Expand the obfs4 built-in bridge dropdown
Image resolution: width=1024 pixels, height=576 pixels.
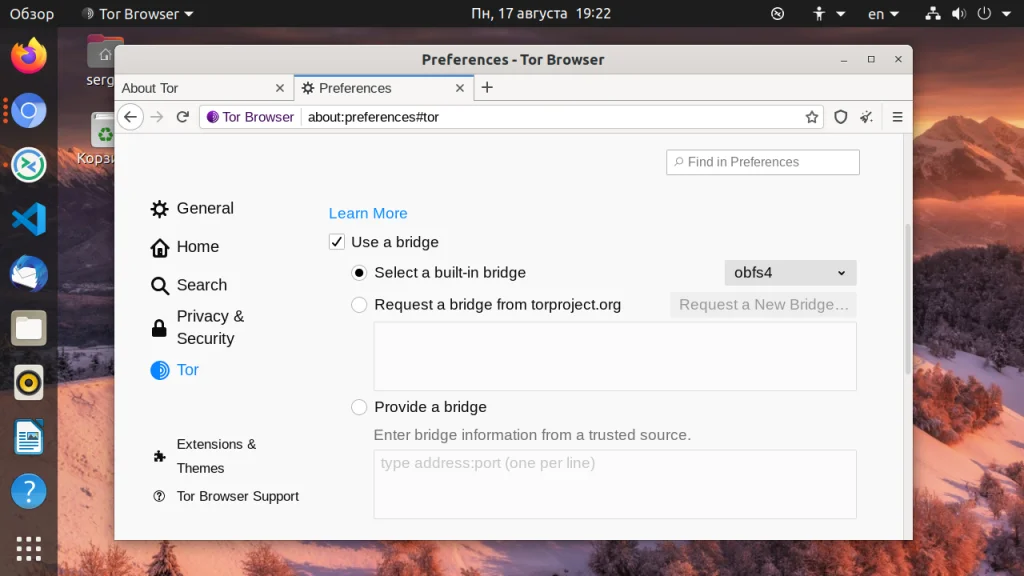(x=790, y=273)
